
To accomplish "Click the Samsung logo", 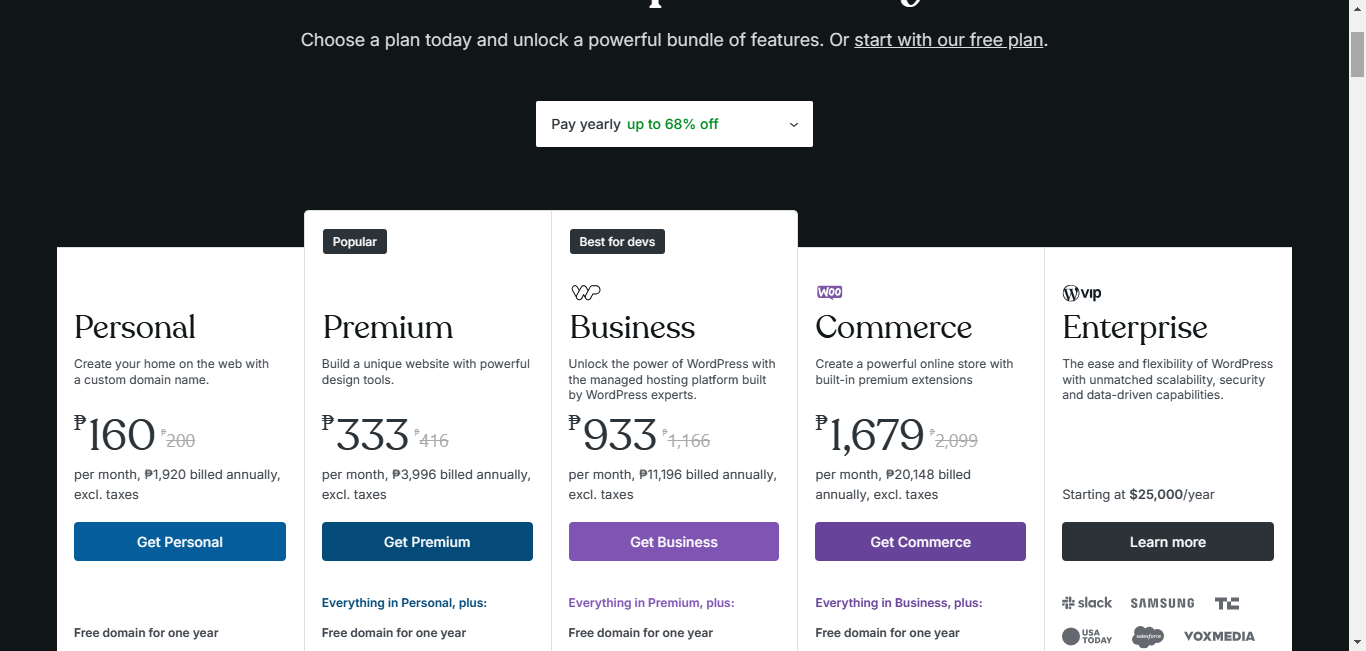I will [x=1162, y=603].
